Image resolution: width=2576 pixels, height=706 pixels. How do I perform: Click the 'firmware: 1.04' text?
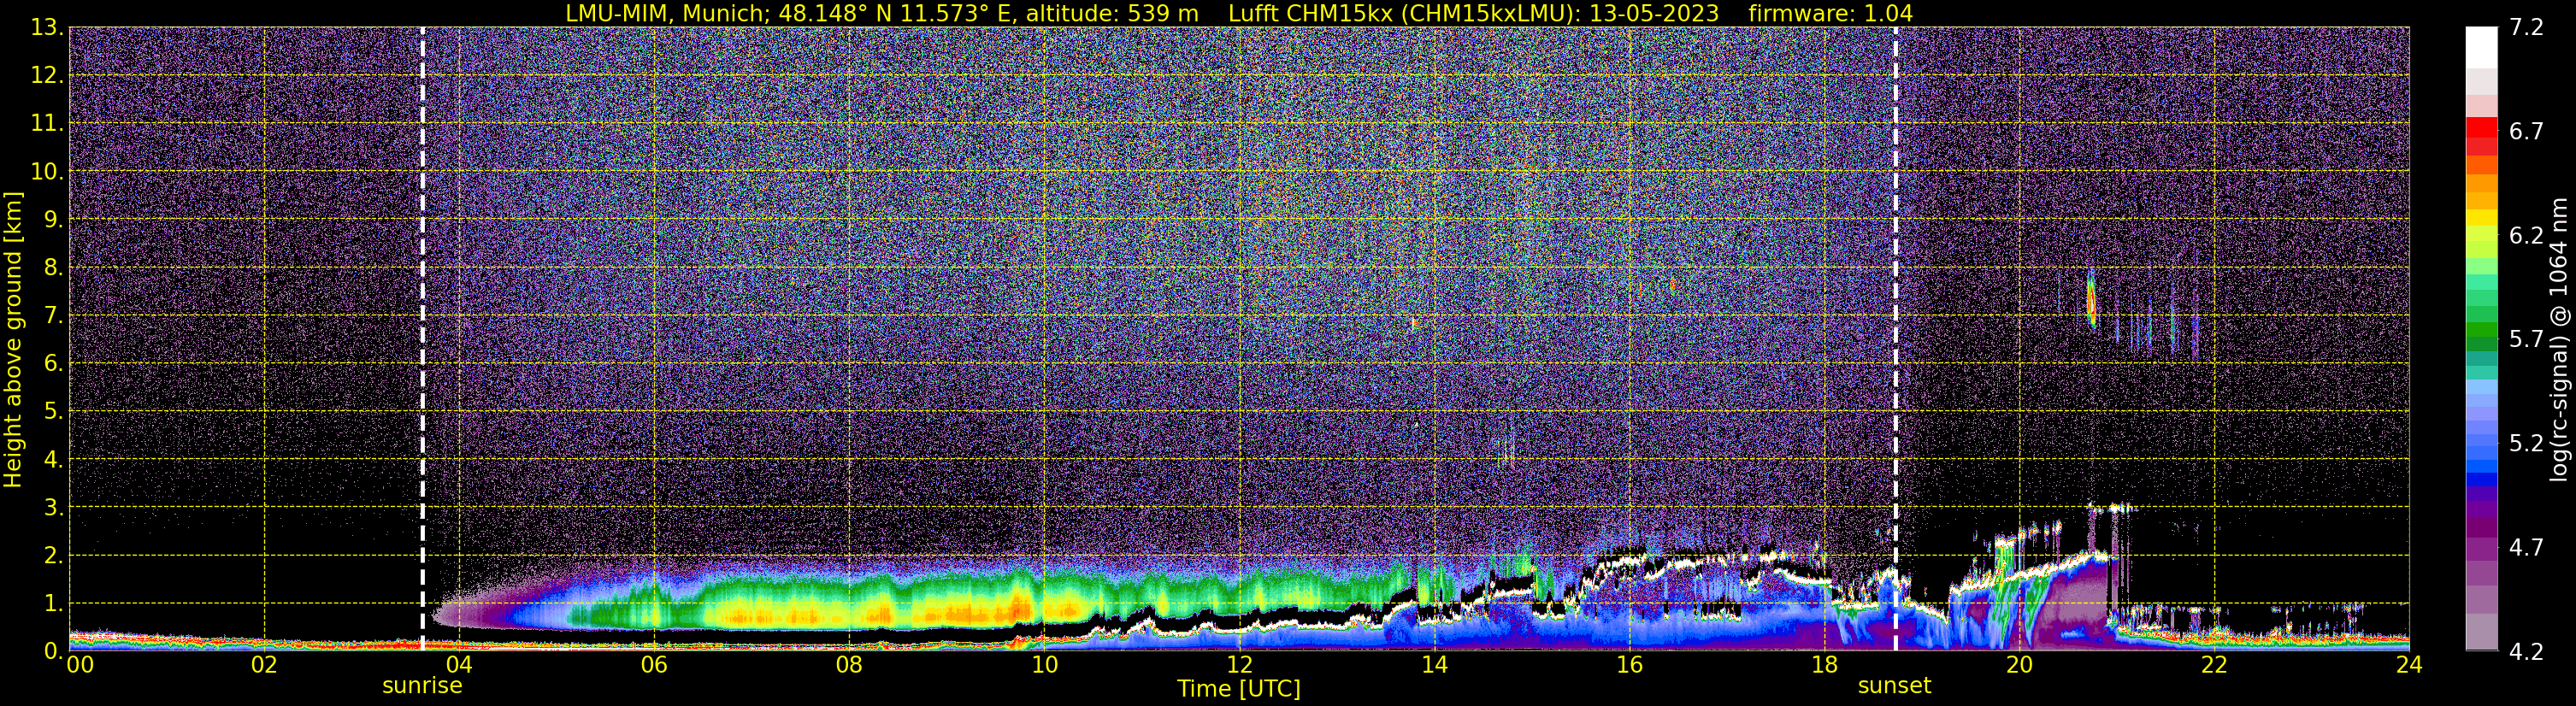coord(1830,13)
